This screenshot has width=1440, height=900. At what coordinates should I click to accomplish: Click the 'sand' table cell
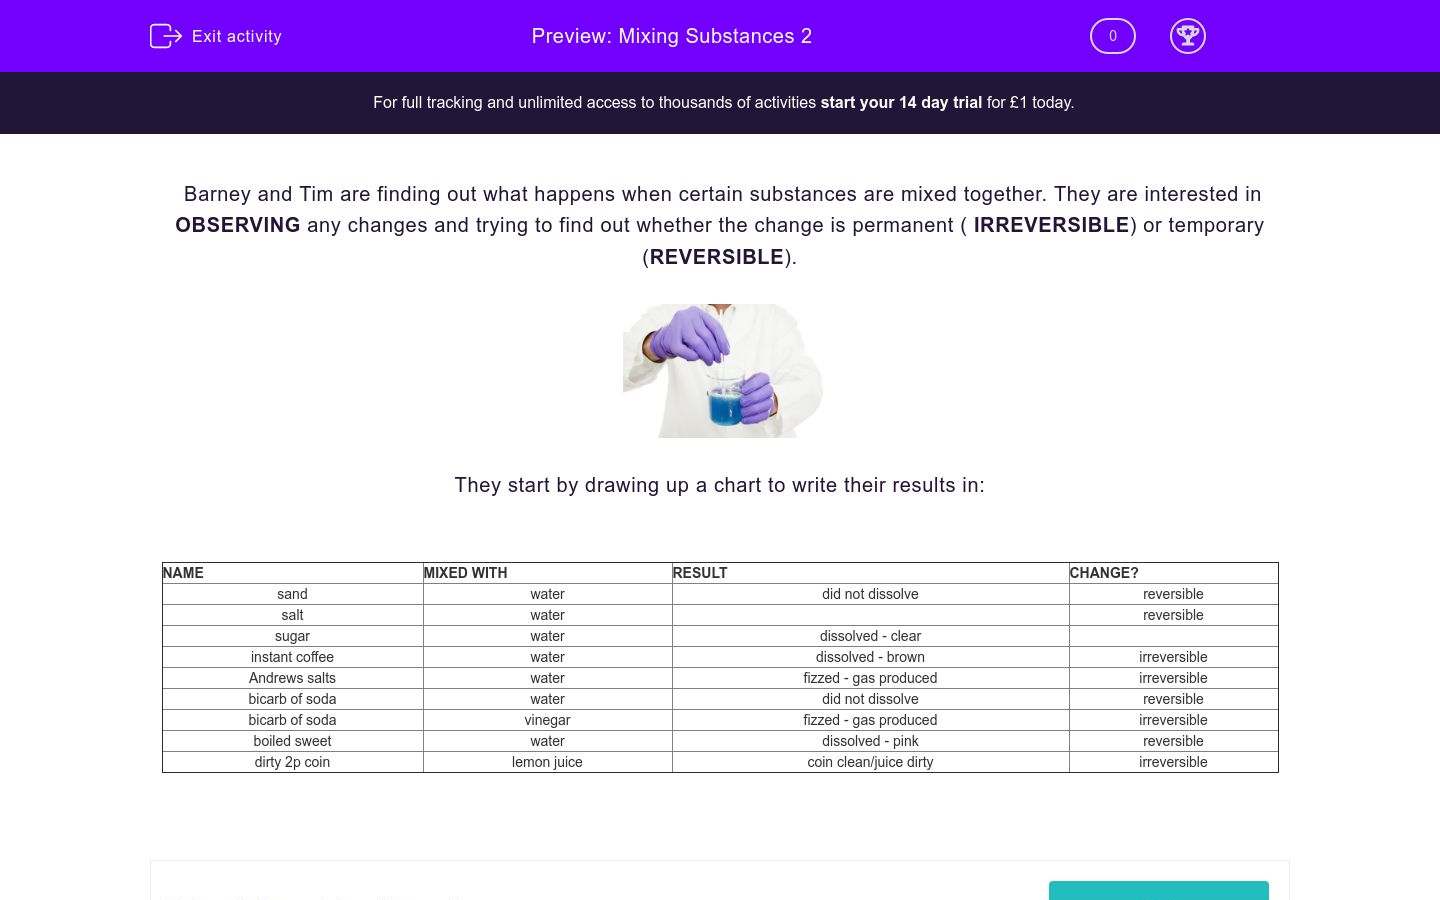[x=292, y=594]
